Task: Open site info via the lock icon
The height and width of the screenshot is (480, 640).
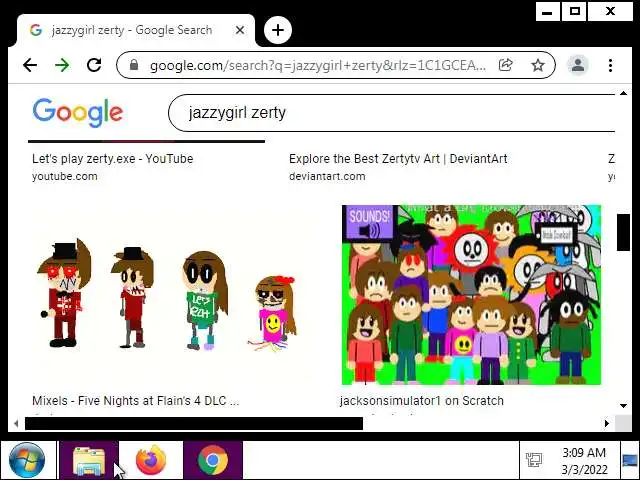Action: point(133,65)
